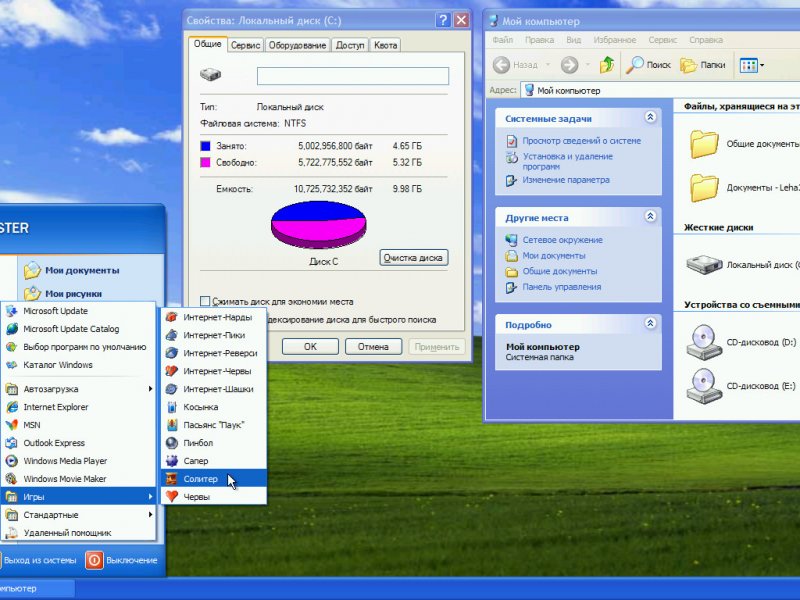Click the Поиск search button
This screenshot has height=600, width=800.
[648, 65]
